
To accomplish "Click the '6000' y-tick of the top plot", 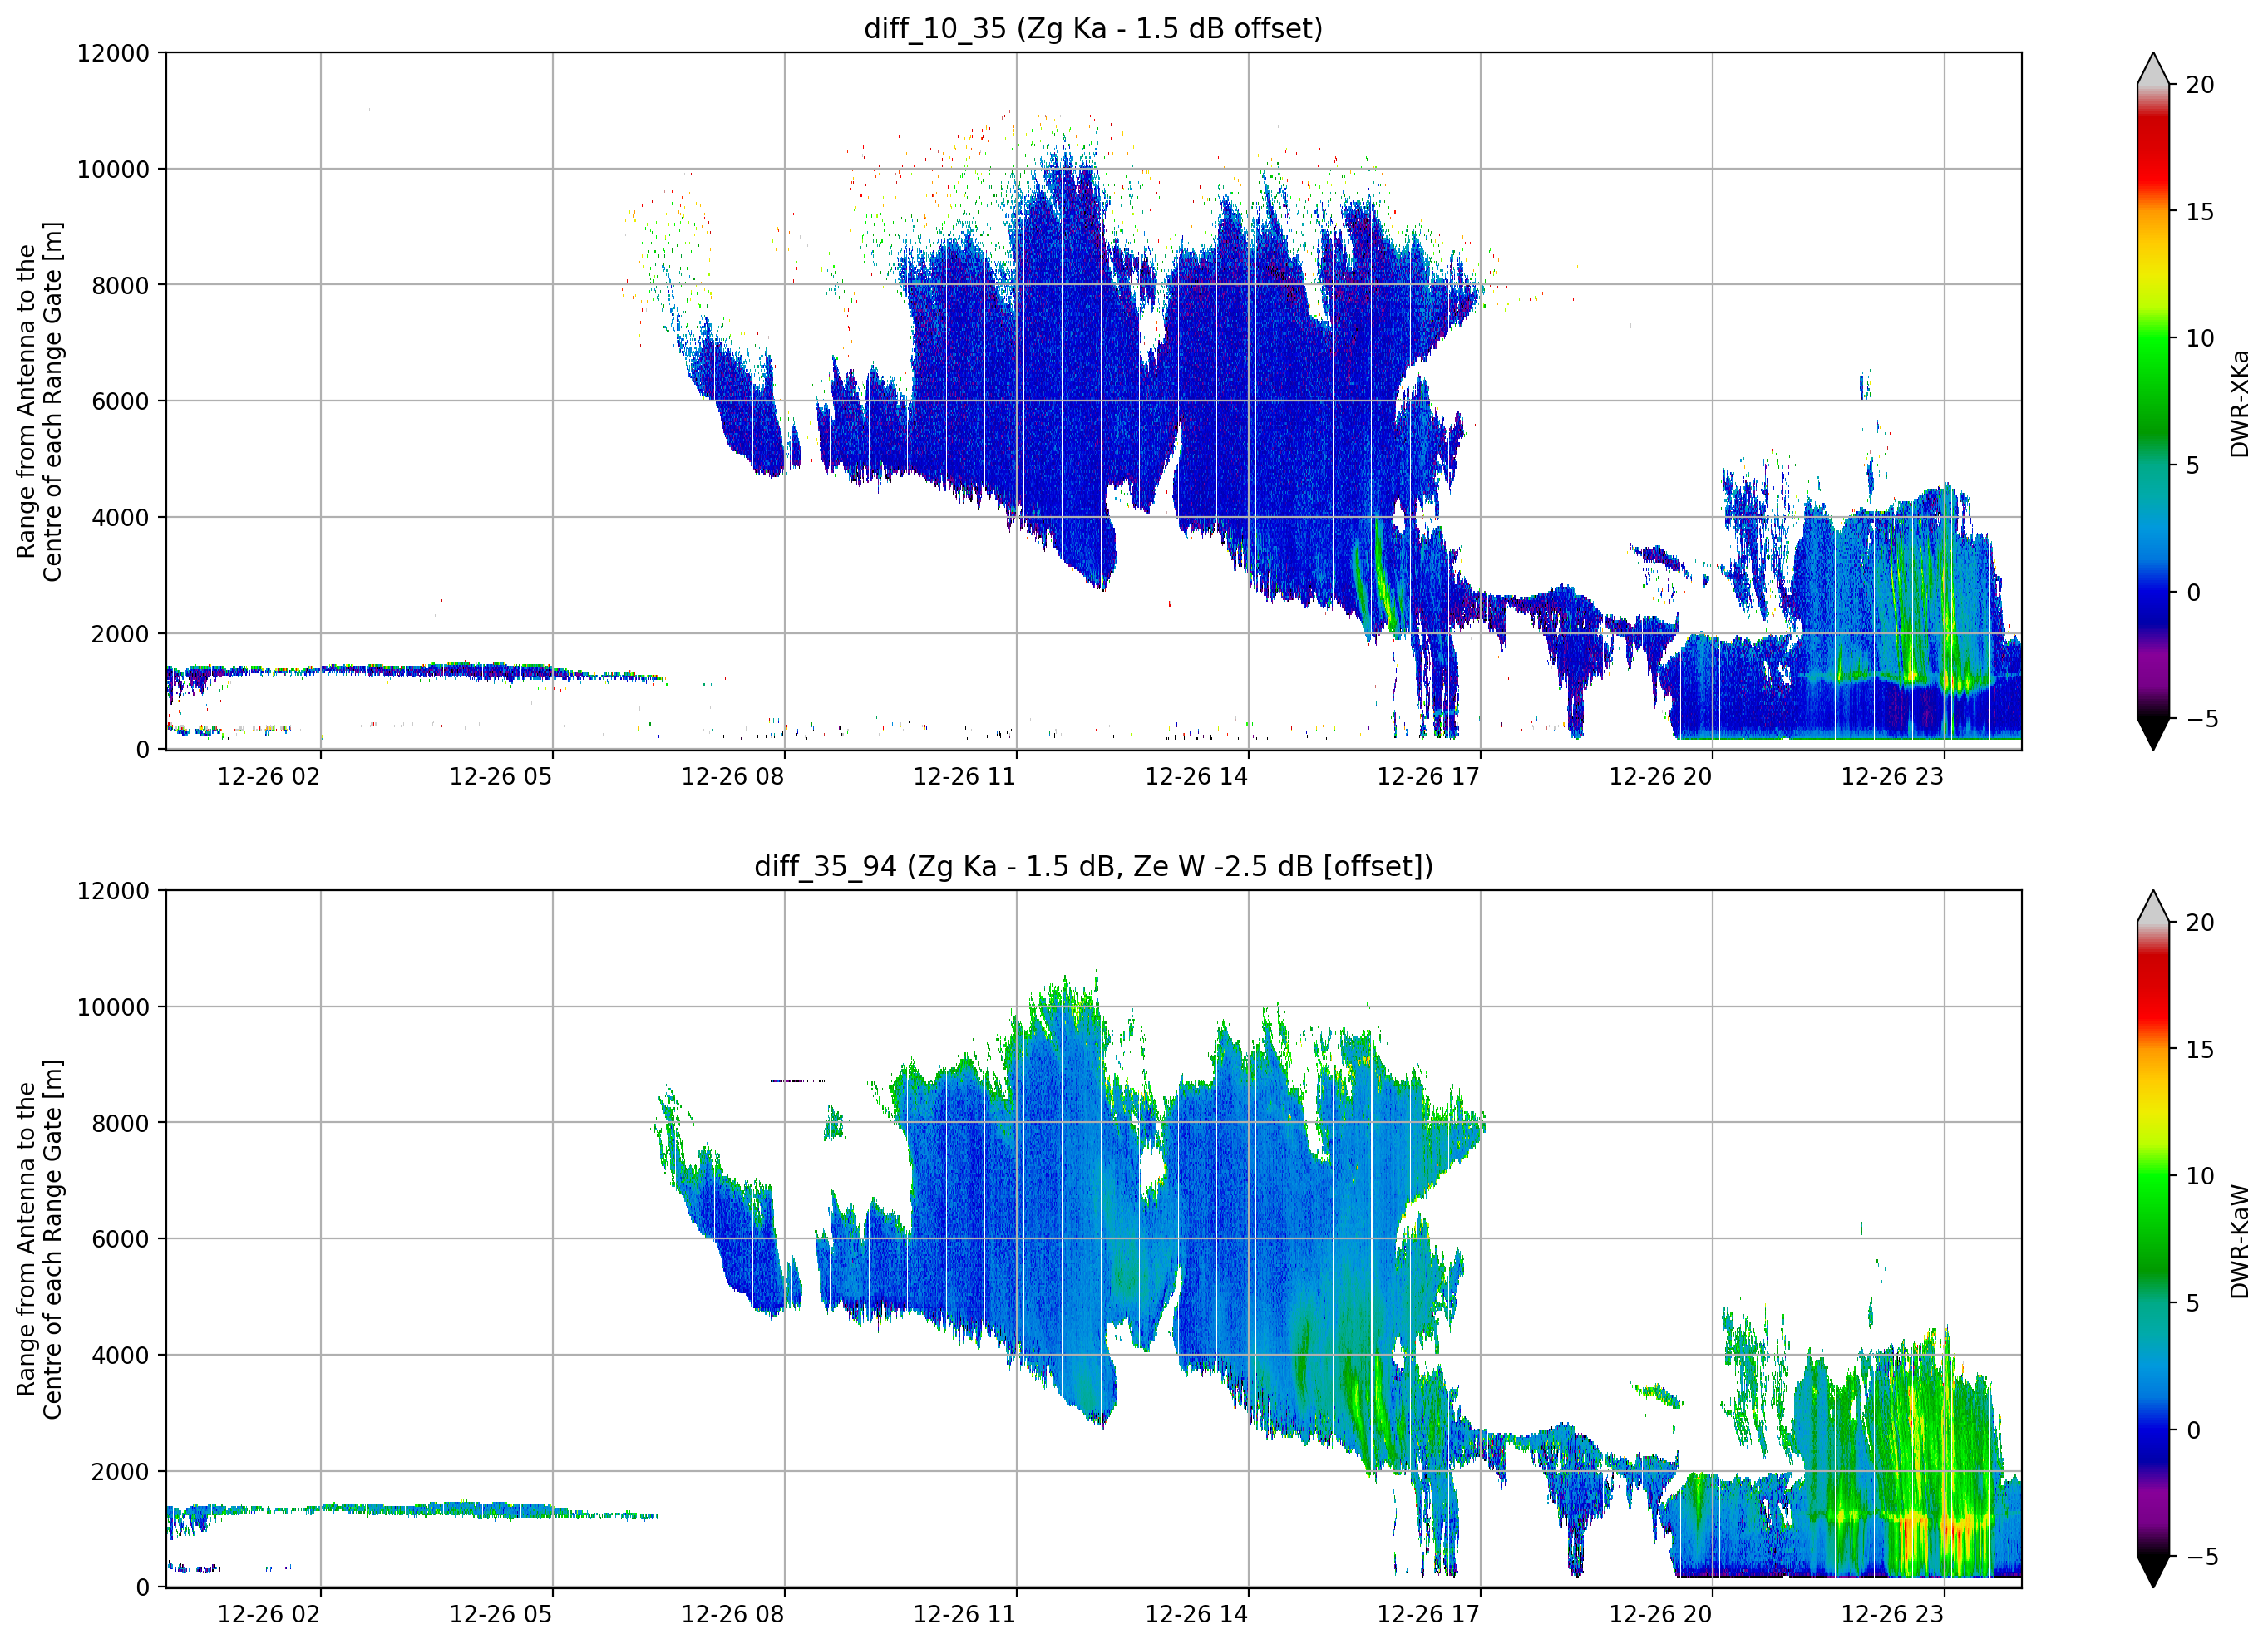I will [x=120, y=402].
